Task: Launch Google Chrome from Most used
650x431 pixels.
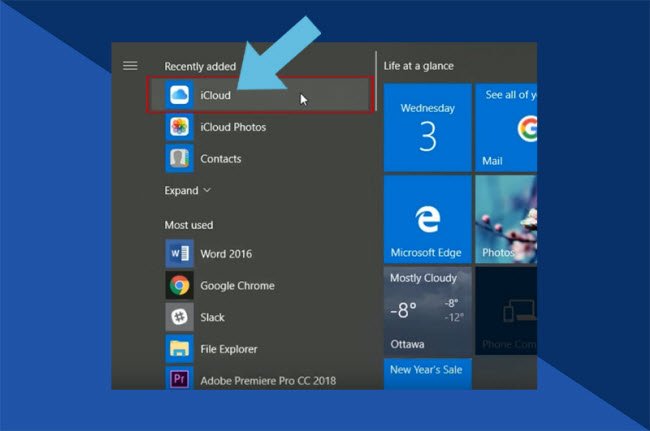Action: [179, 285]
